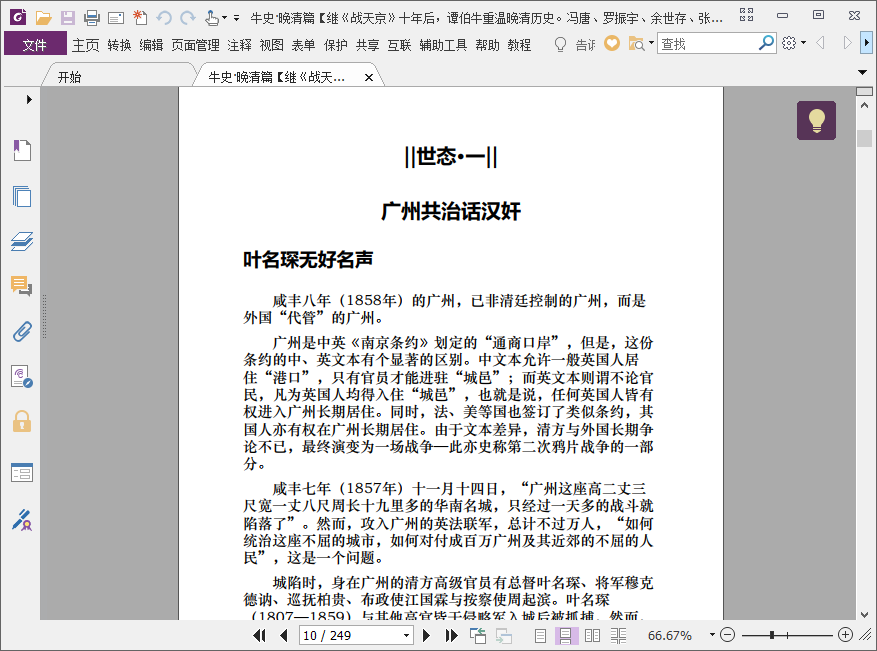
Task: Open the 互联 ribbon tab
Action: tap(399, 45)
